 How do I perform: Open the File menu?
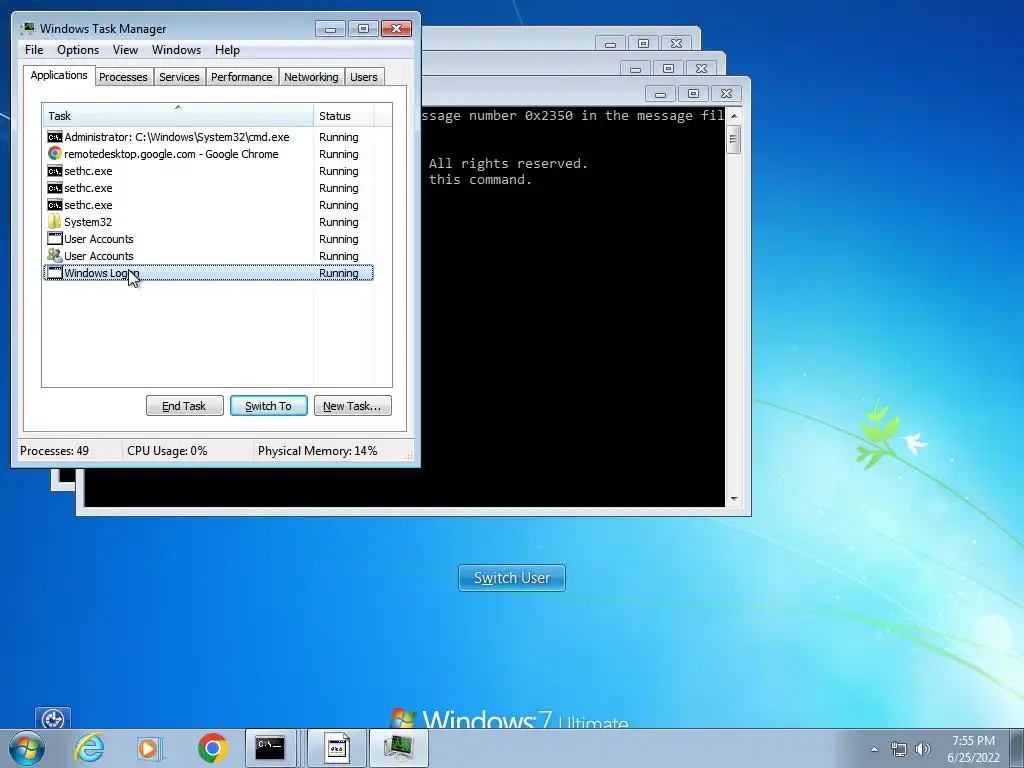[x=34, y=50]
